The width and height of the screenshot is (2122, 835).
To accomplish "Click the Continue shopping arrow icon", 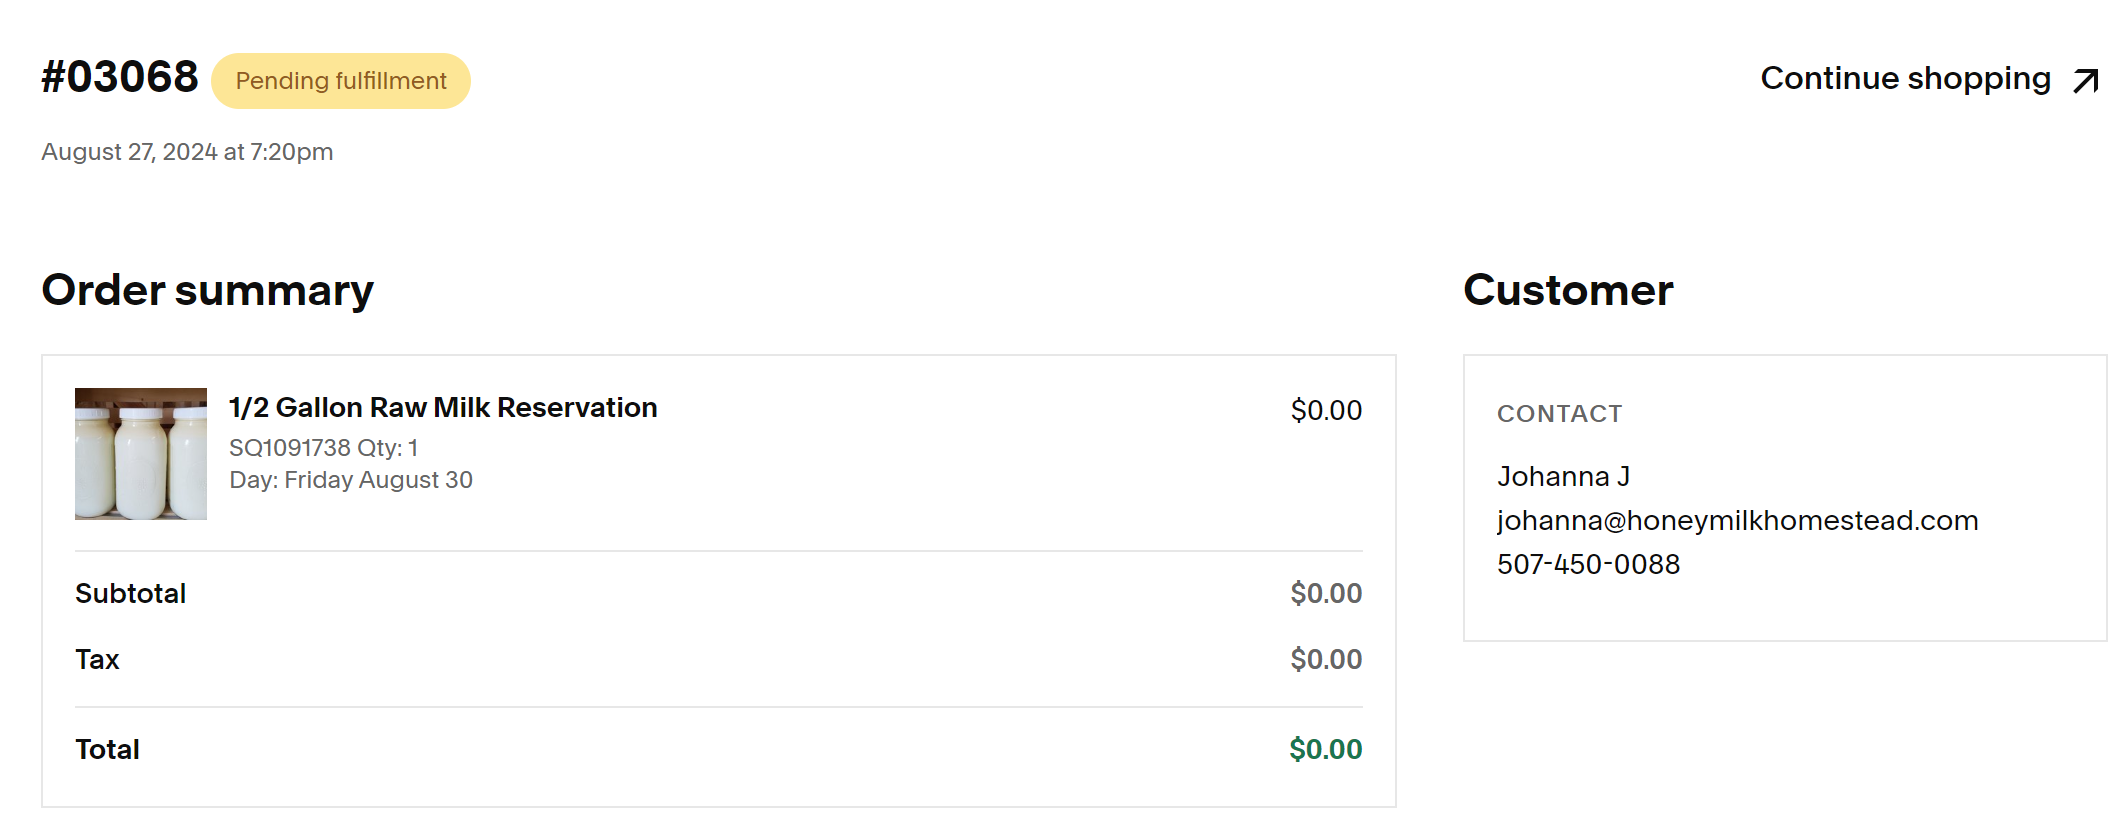I will click(x=2086, y=80).
